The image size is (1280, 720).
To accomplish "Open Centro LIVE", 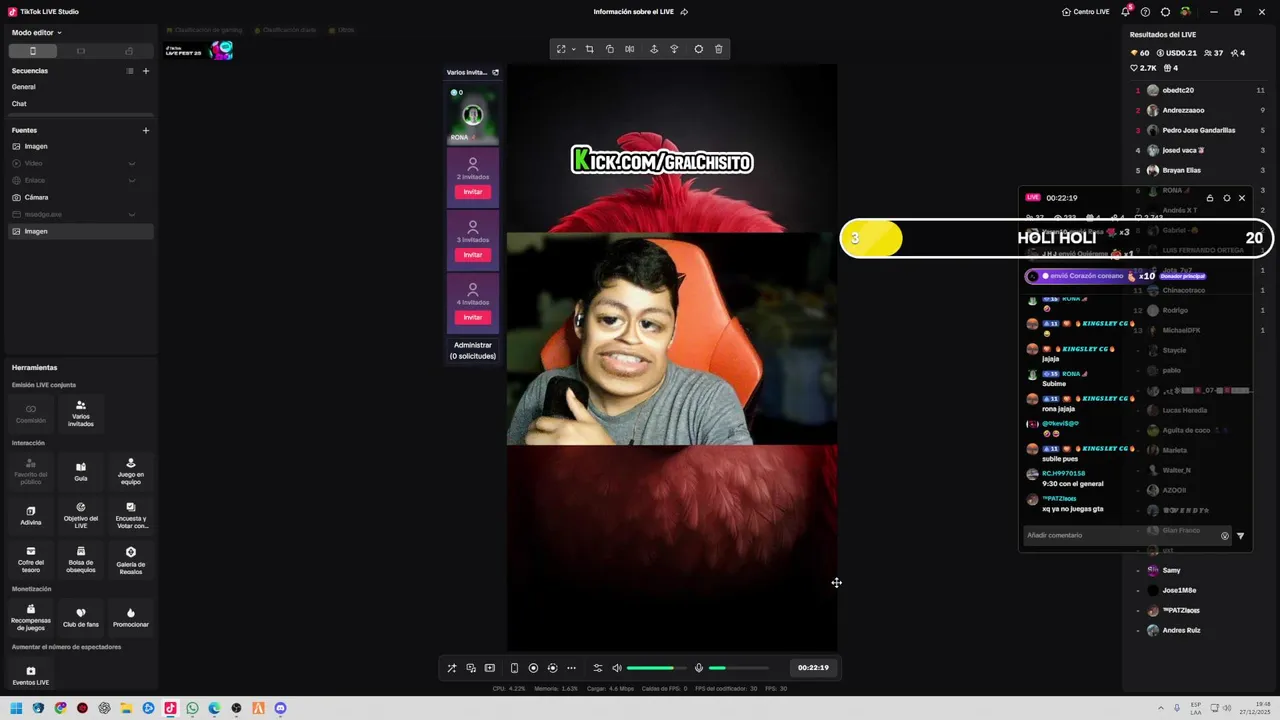I will coord(1086,12).
